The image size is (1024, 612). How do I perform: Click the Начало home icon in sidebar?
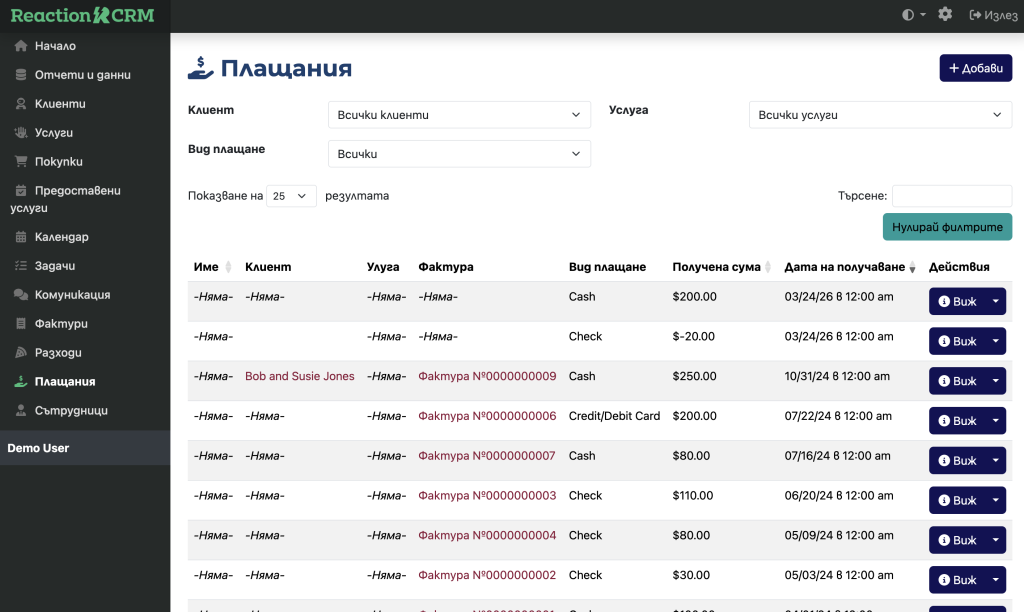point(21,46)
